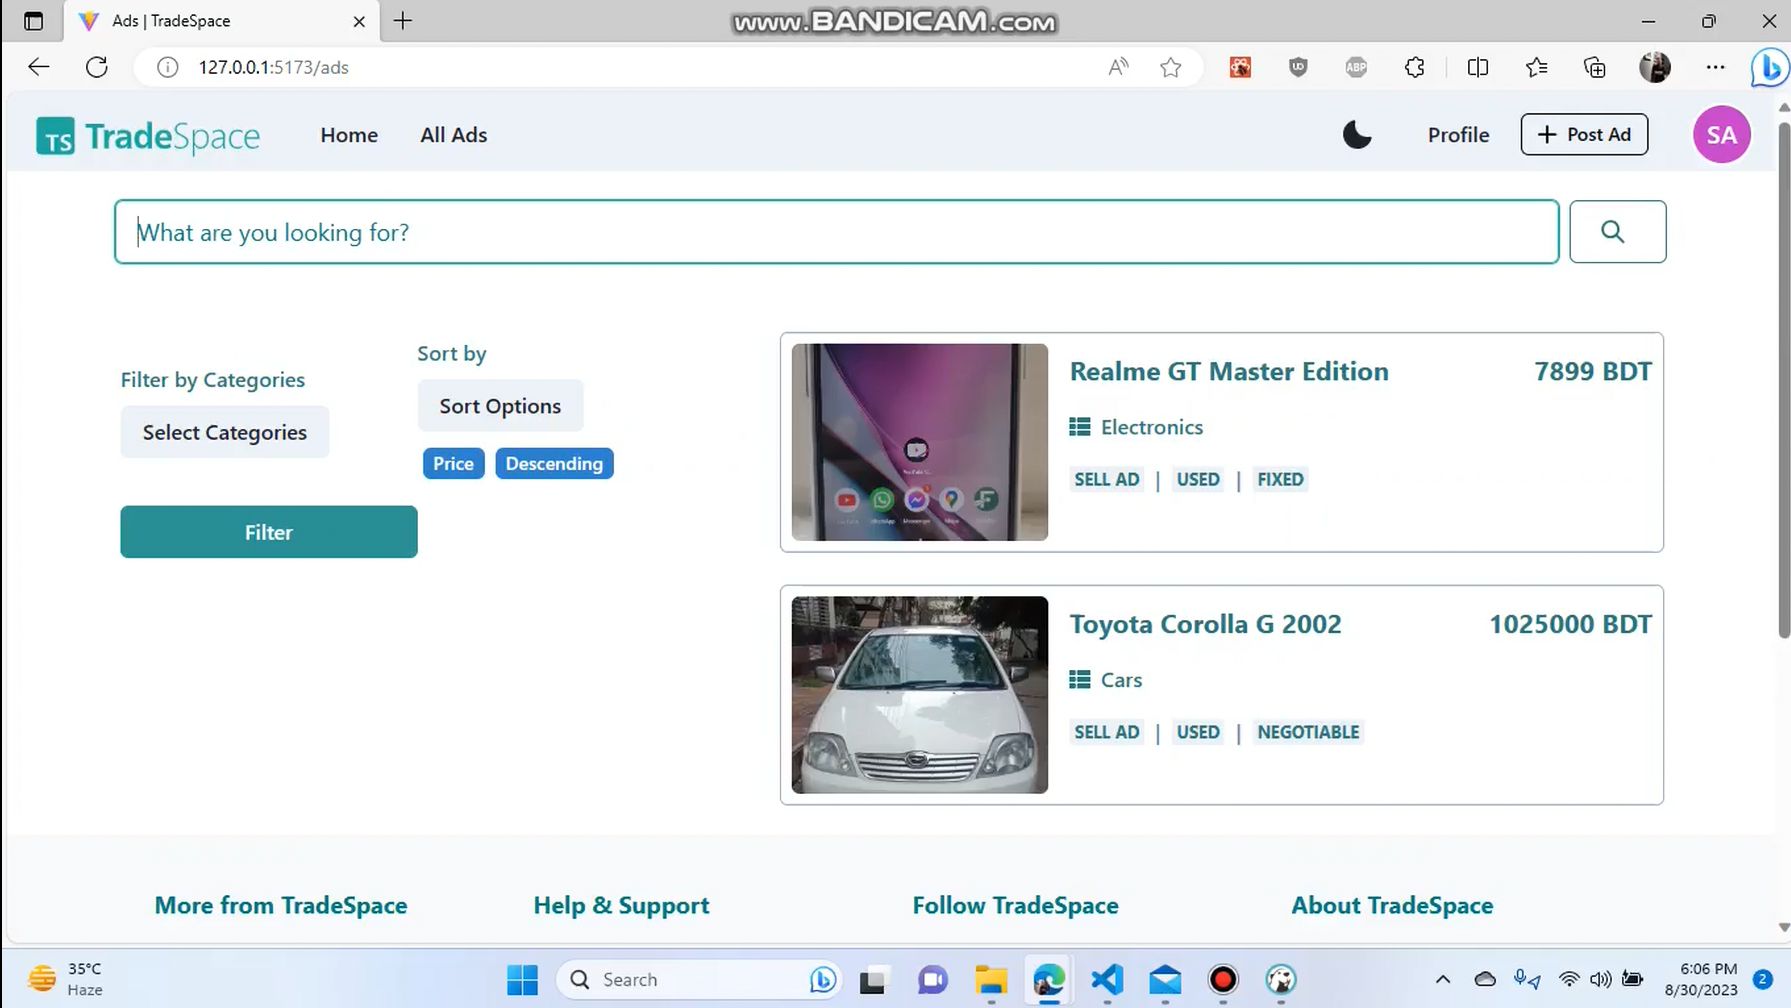Click the Electronics category label
Viewport: 1791px width, 1008px height.
pyautogui.click(x=1151, y=427)
